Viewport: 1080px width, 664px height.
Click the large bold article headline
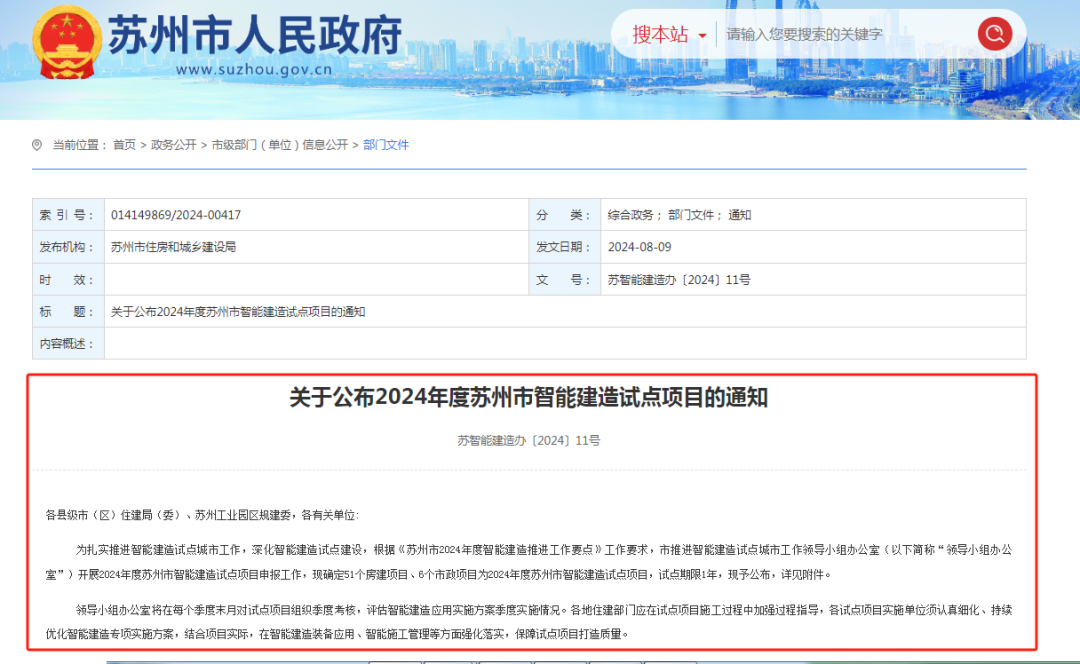pyautogui.click(x=528, y=398)
